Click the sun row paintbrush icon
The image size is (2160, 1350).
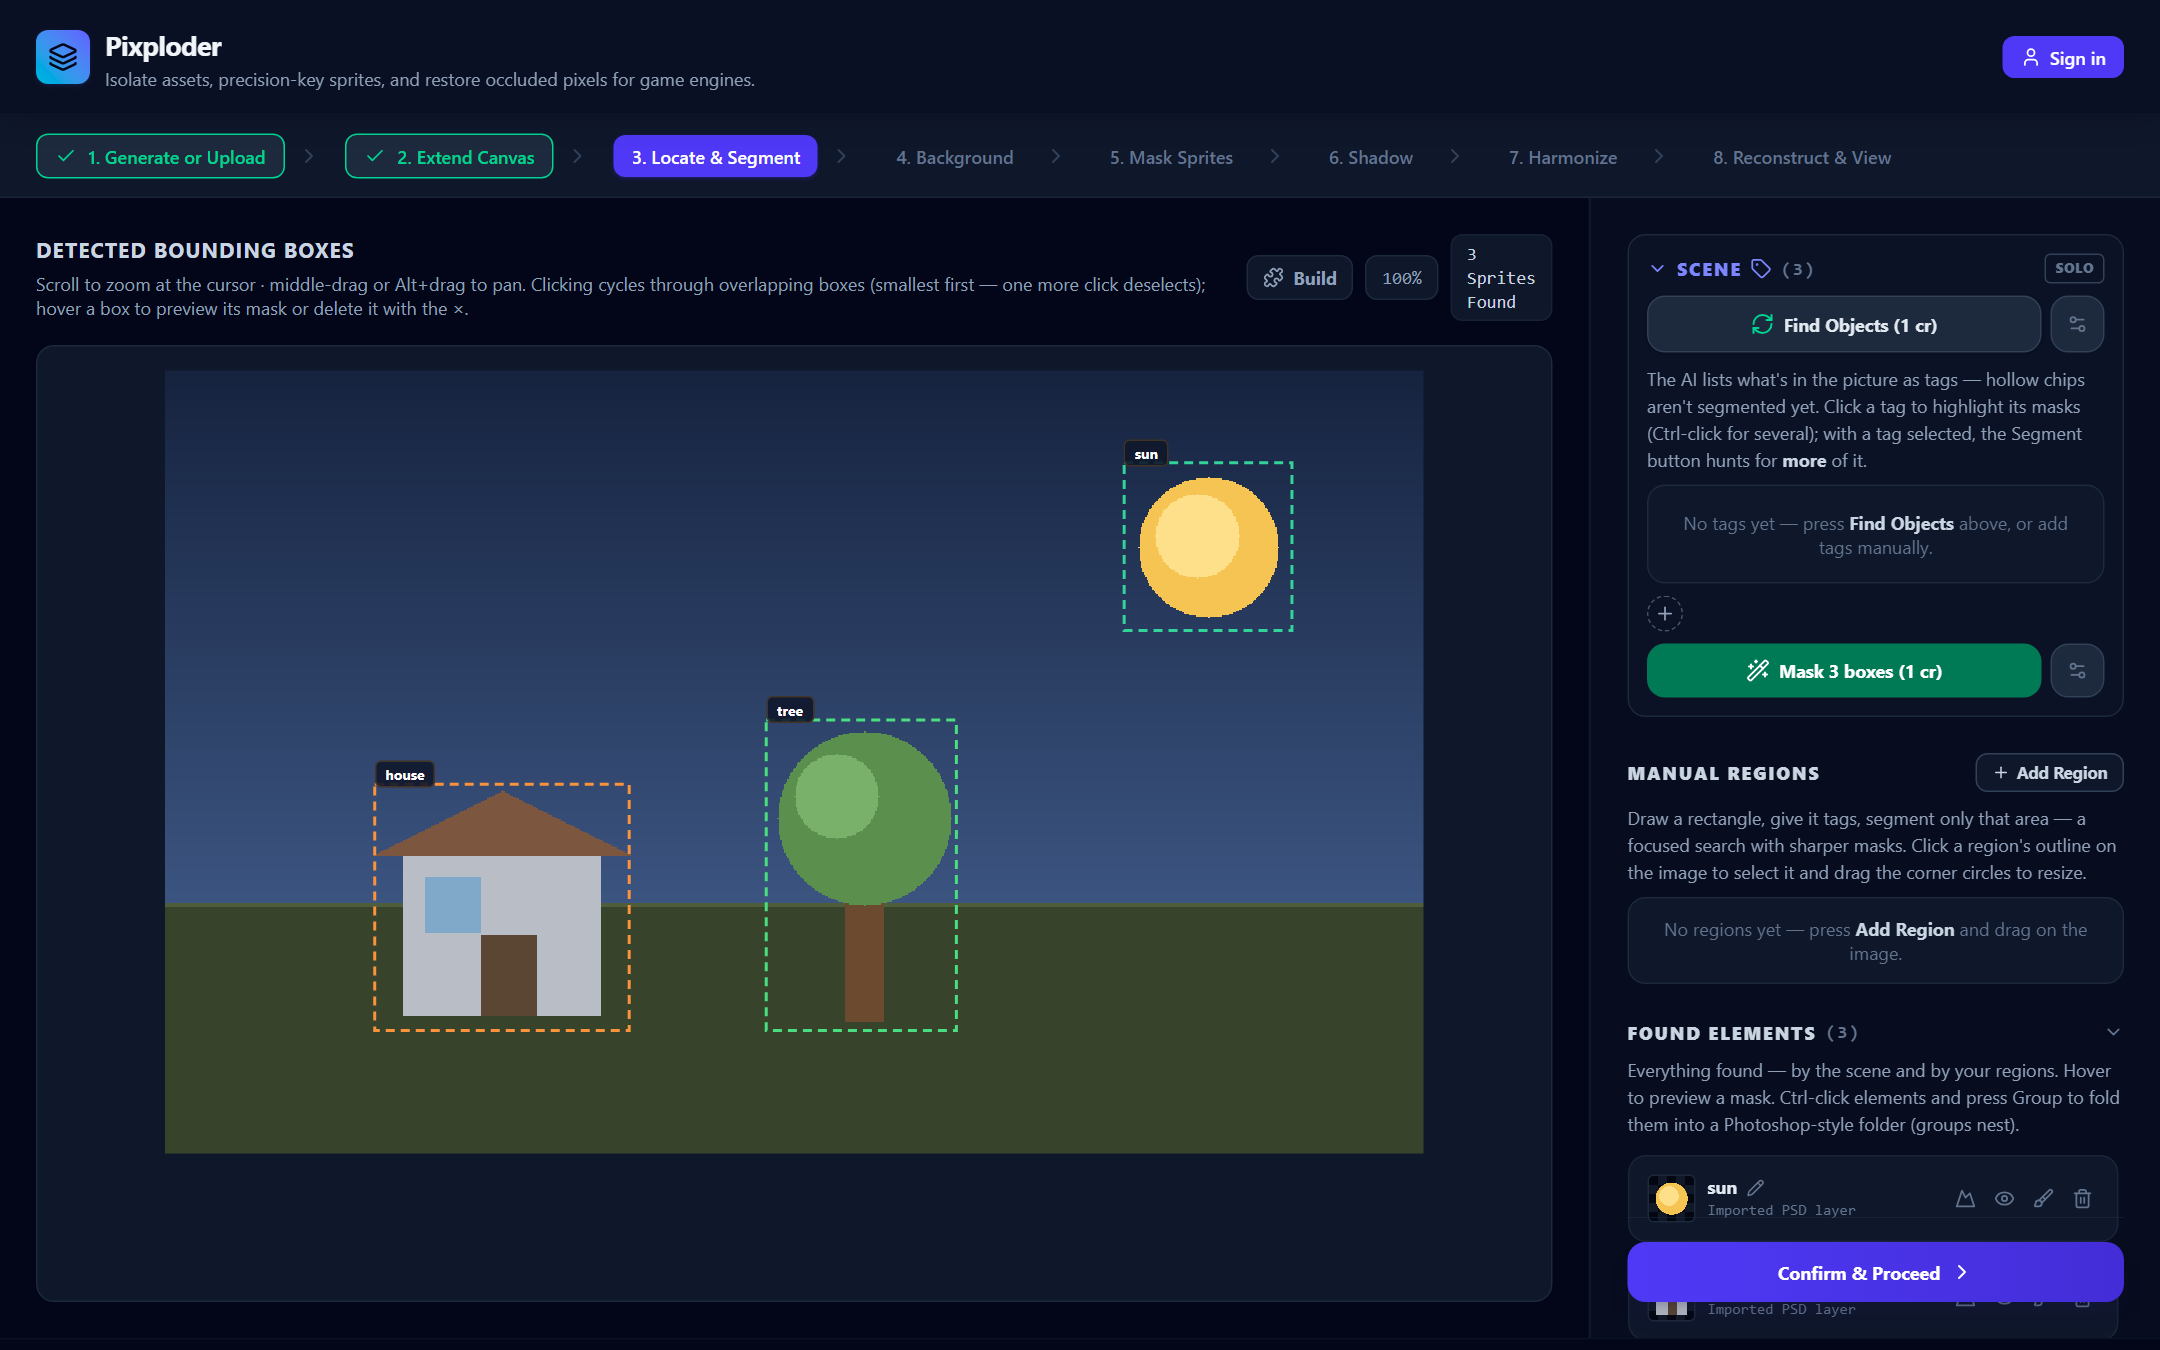[2043, 1198]
